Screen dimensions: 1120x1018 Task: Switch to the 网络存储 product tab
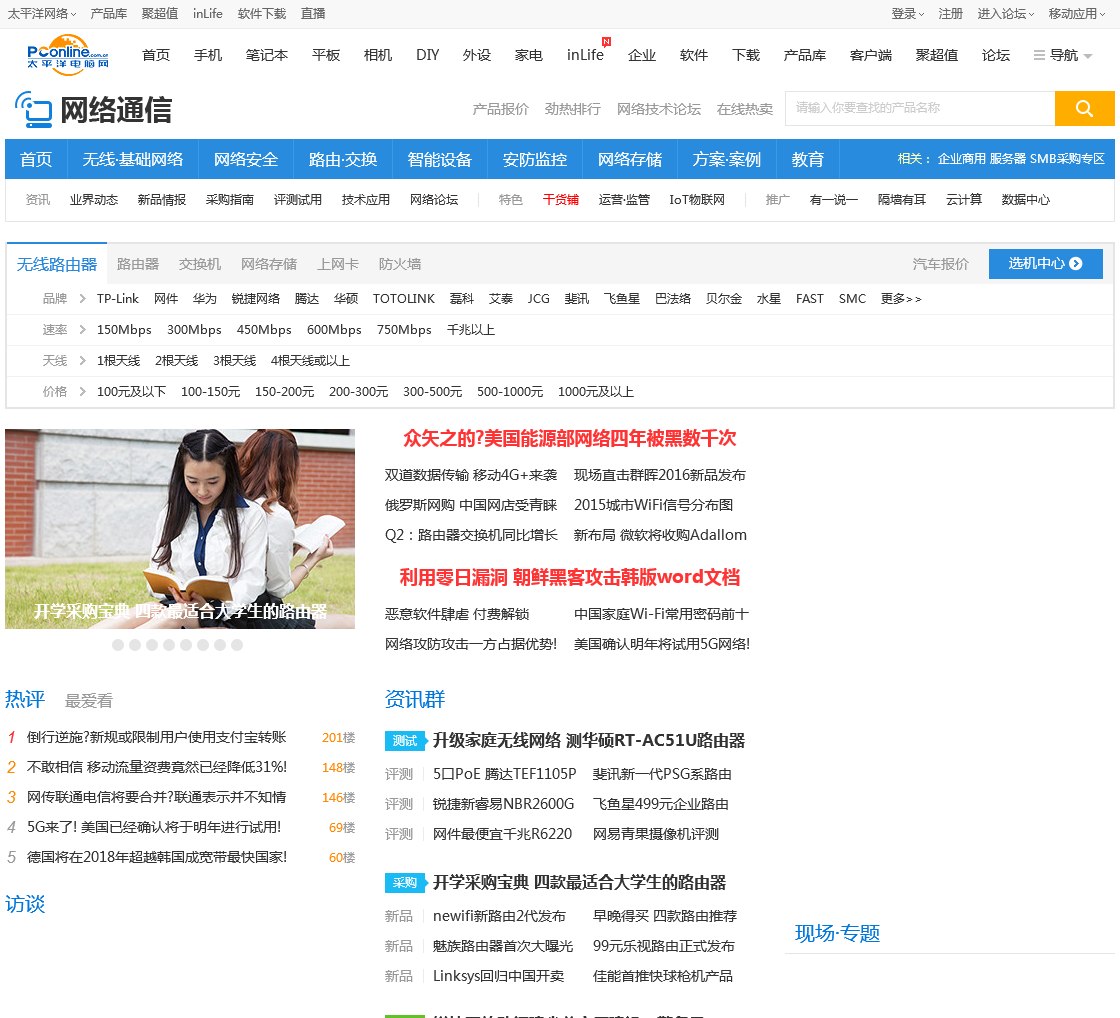pyautogui.click(x=269, y=264)
